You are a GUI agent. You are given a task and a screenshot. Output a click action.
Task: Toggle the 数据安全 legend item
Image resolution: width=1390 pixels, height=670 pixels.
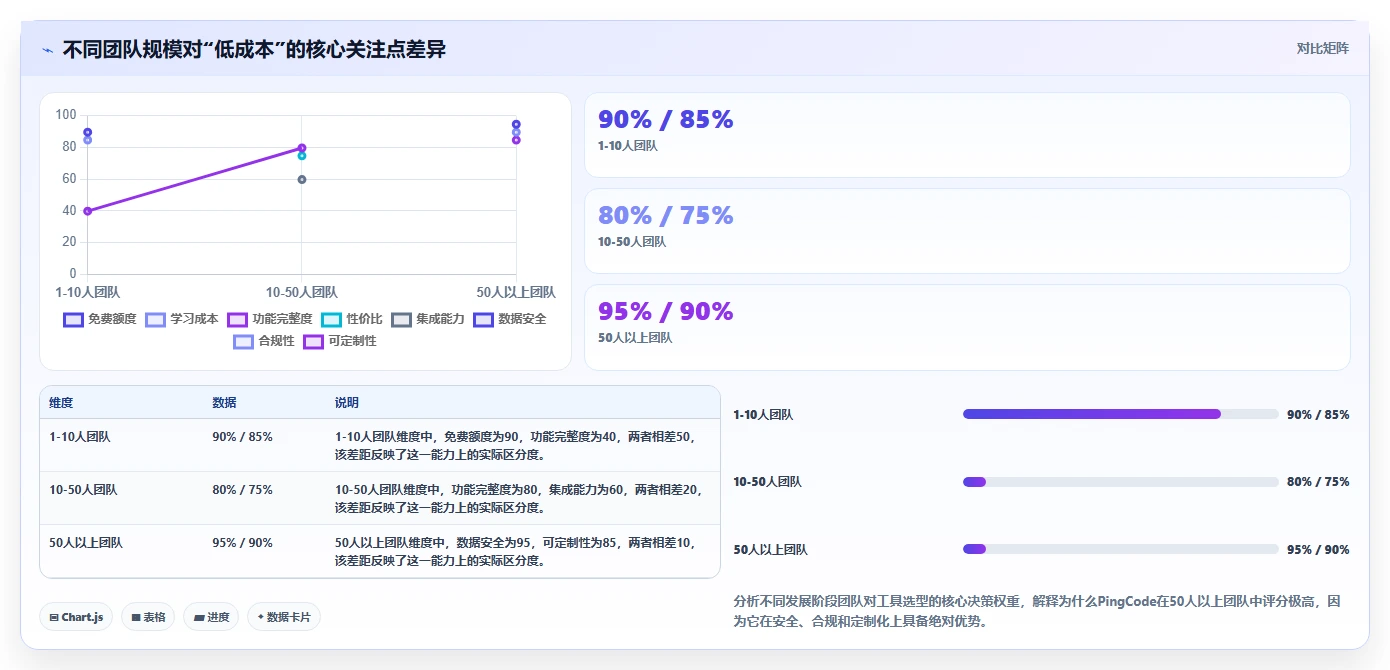point(510,319)
